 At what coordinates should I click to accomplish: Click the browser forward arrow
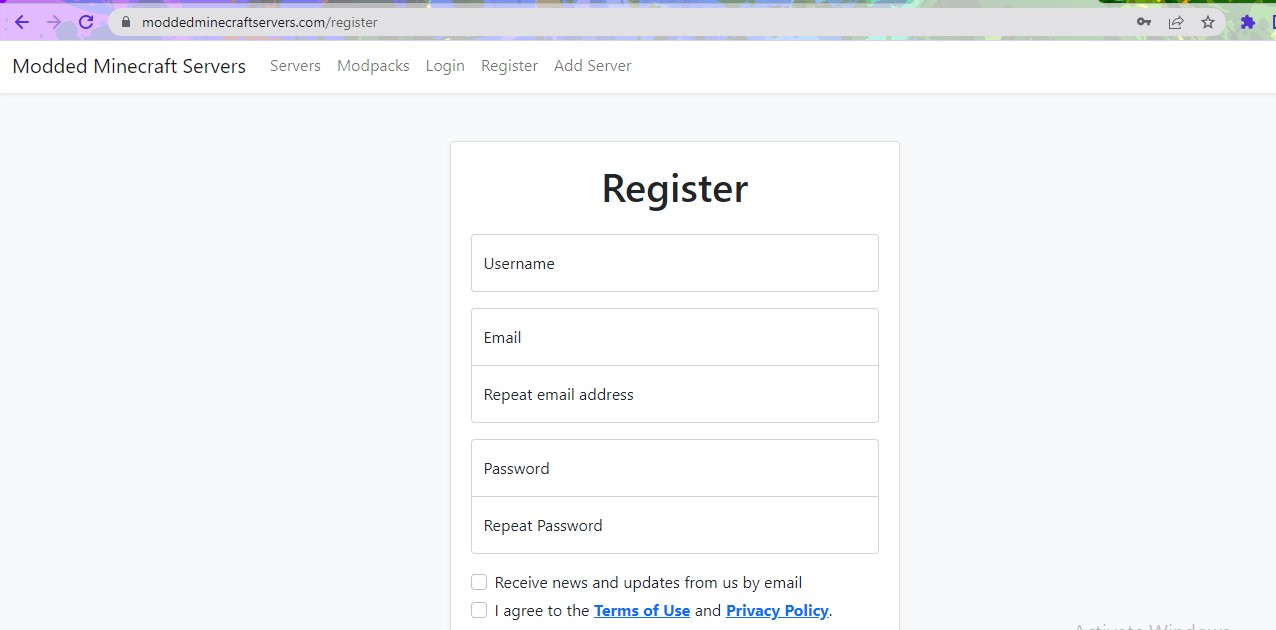[54, 22]
